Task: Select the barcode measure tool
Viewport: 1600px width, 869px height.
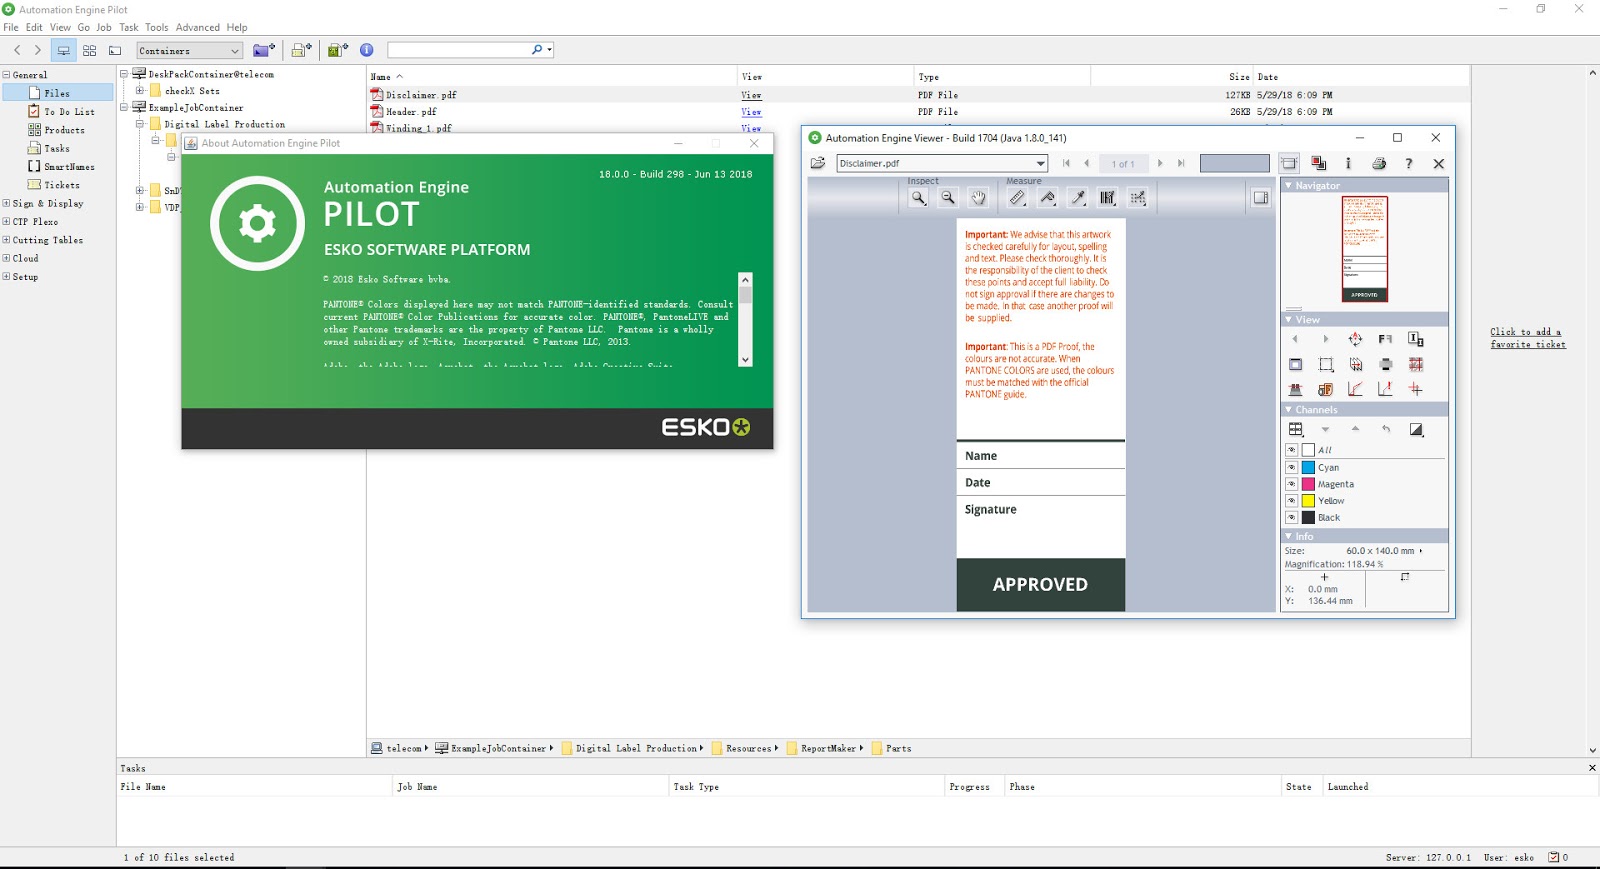Action: coord(1108,198)
